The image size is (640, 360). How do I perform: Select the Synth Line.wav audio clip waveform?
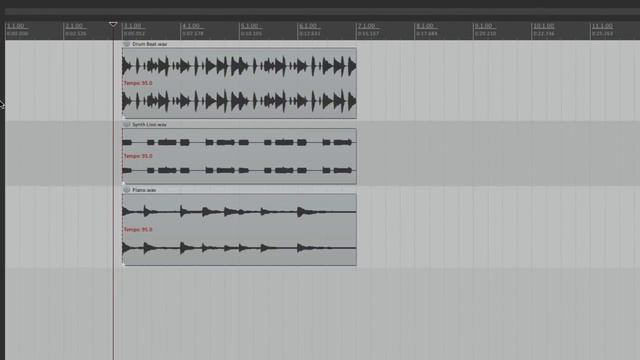click(239, 156)
